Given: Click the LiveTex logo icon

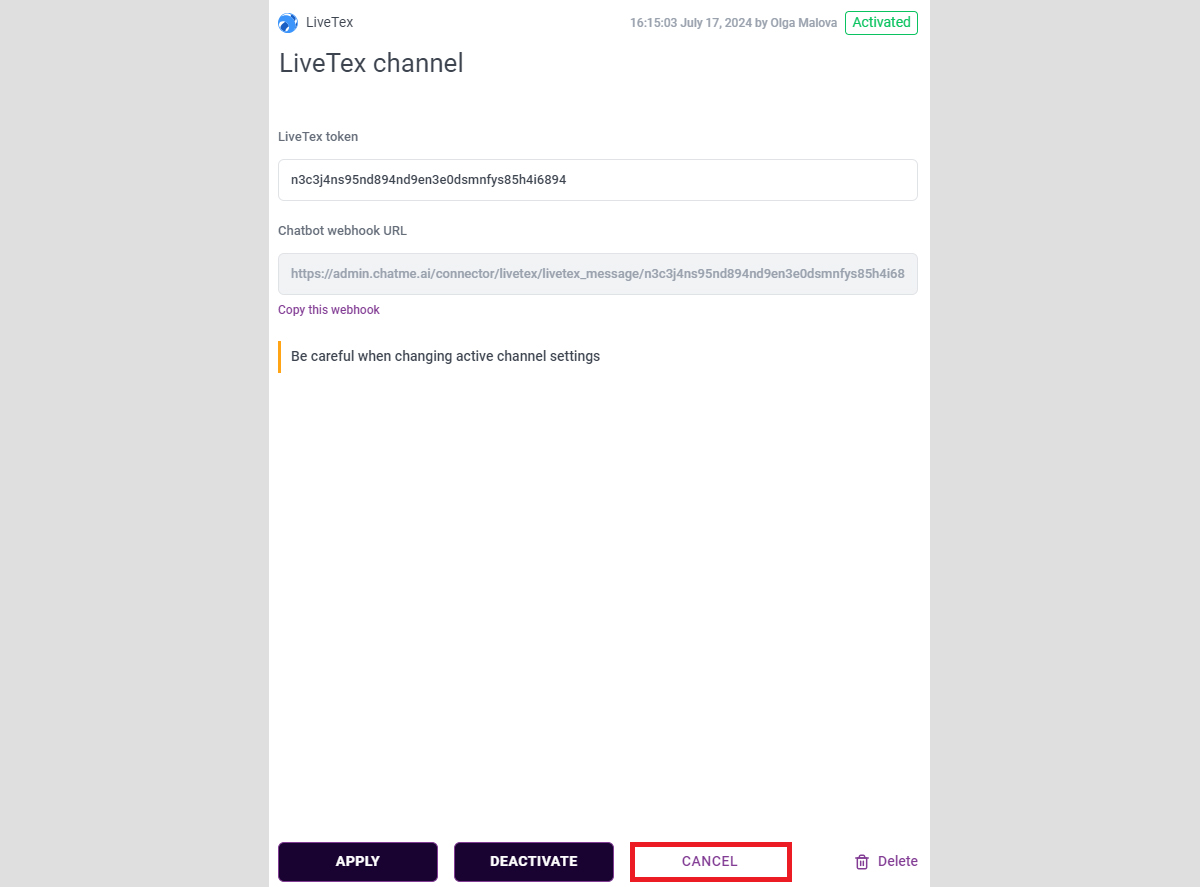Looking at the screenshot, I should click(288, 23).
